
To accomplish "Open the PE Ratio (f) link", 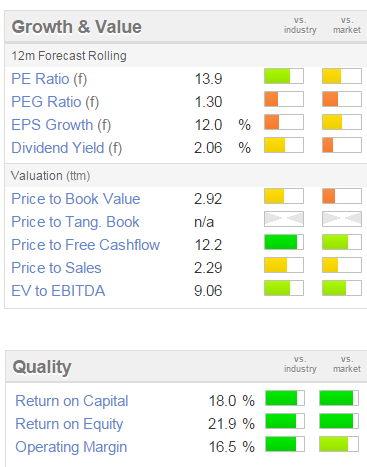I will (x=49, y=79).
